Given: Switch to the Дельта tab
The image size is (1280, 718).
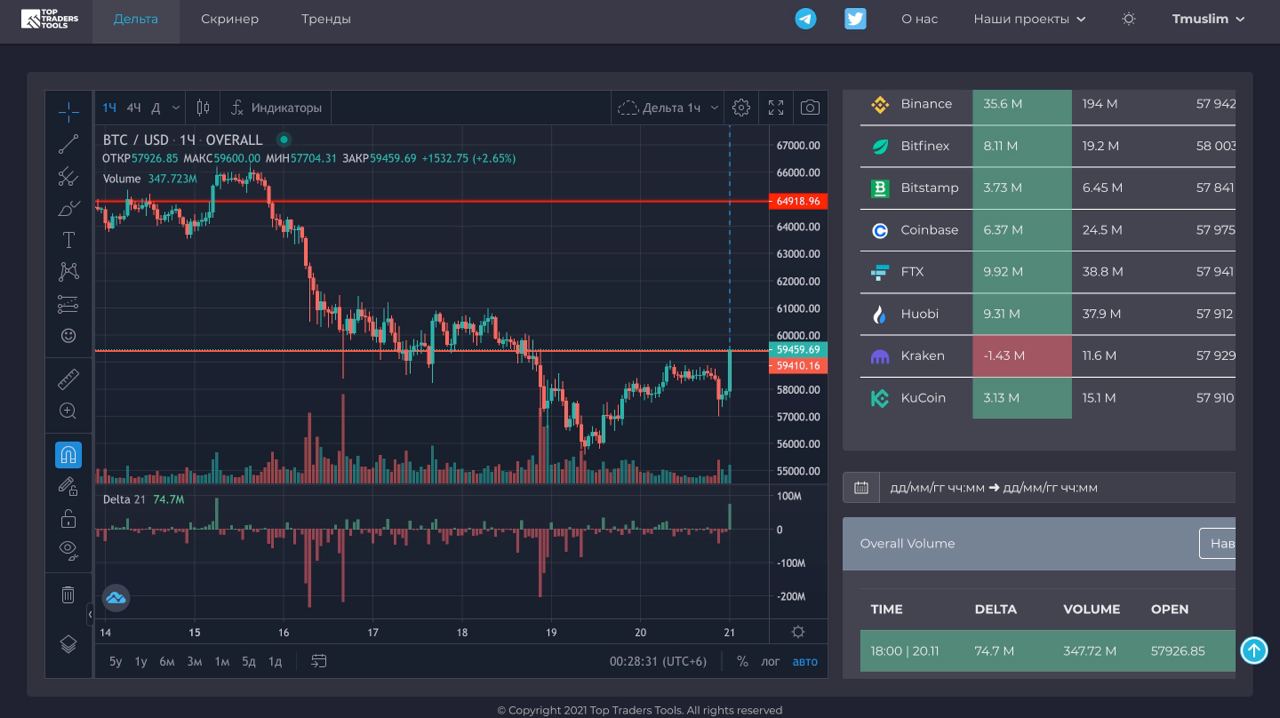Looking at the screenshot, I should pos(136,20).
